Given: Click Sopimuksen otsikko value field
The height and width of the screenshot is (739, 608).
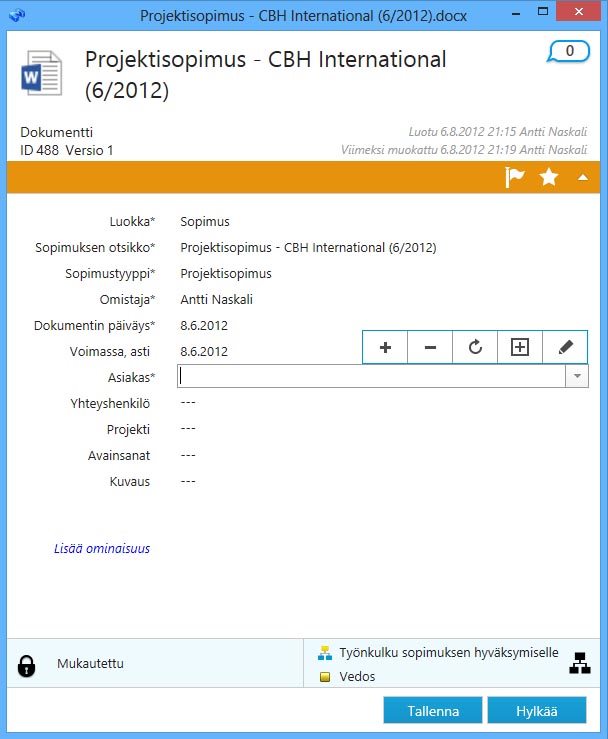Looking at the screenshot, I should coord(308,247).
